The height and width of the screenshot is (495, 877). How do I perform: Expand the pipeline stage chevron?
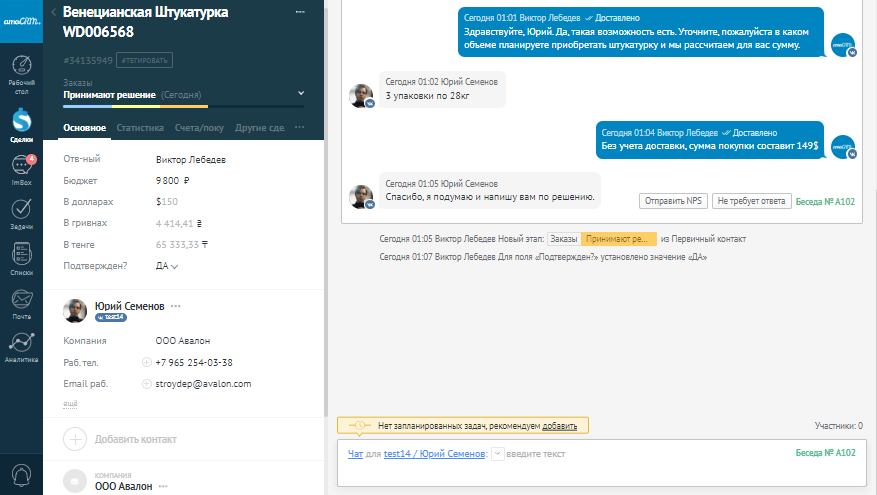coord(301,94)
